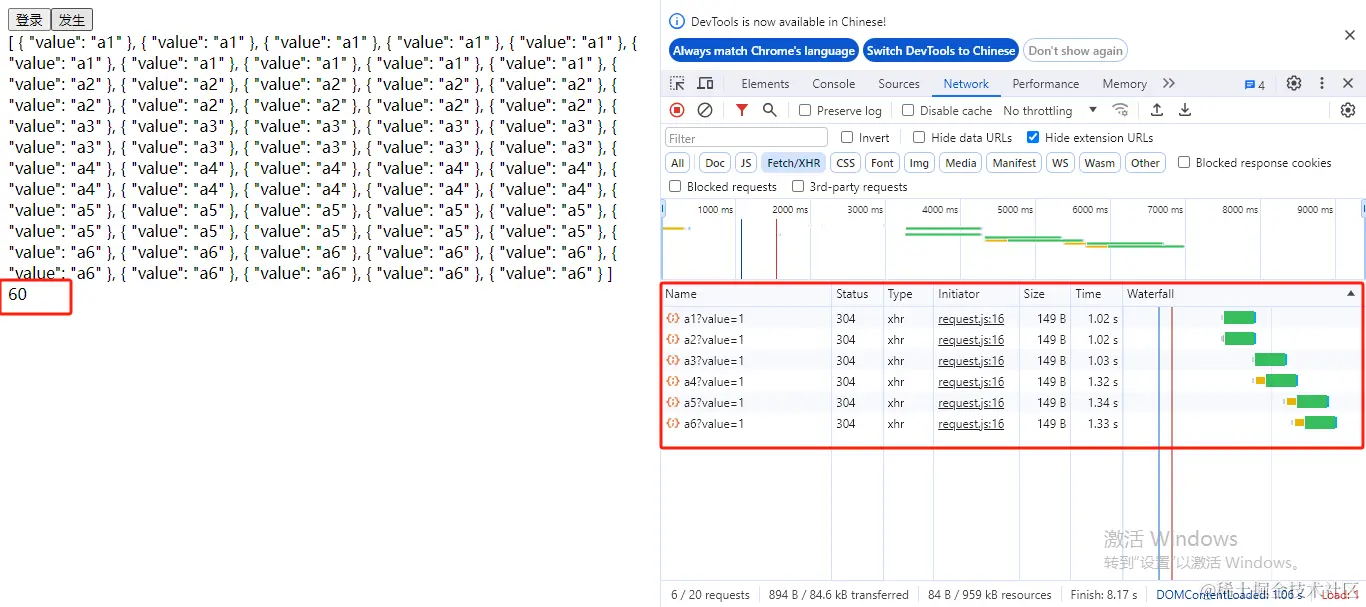Open request.js:16 link for a3 row
1366x607 pixels.
[x=971, y=361]
